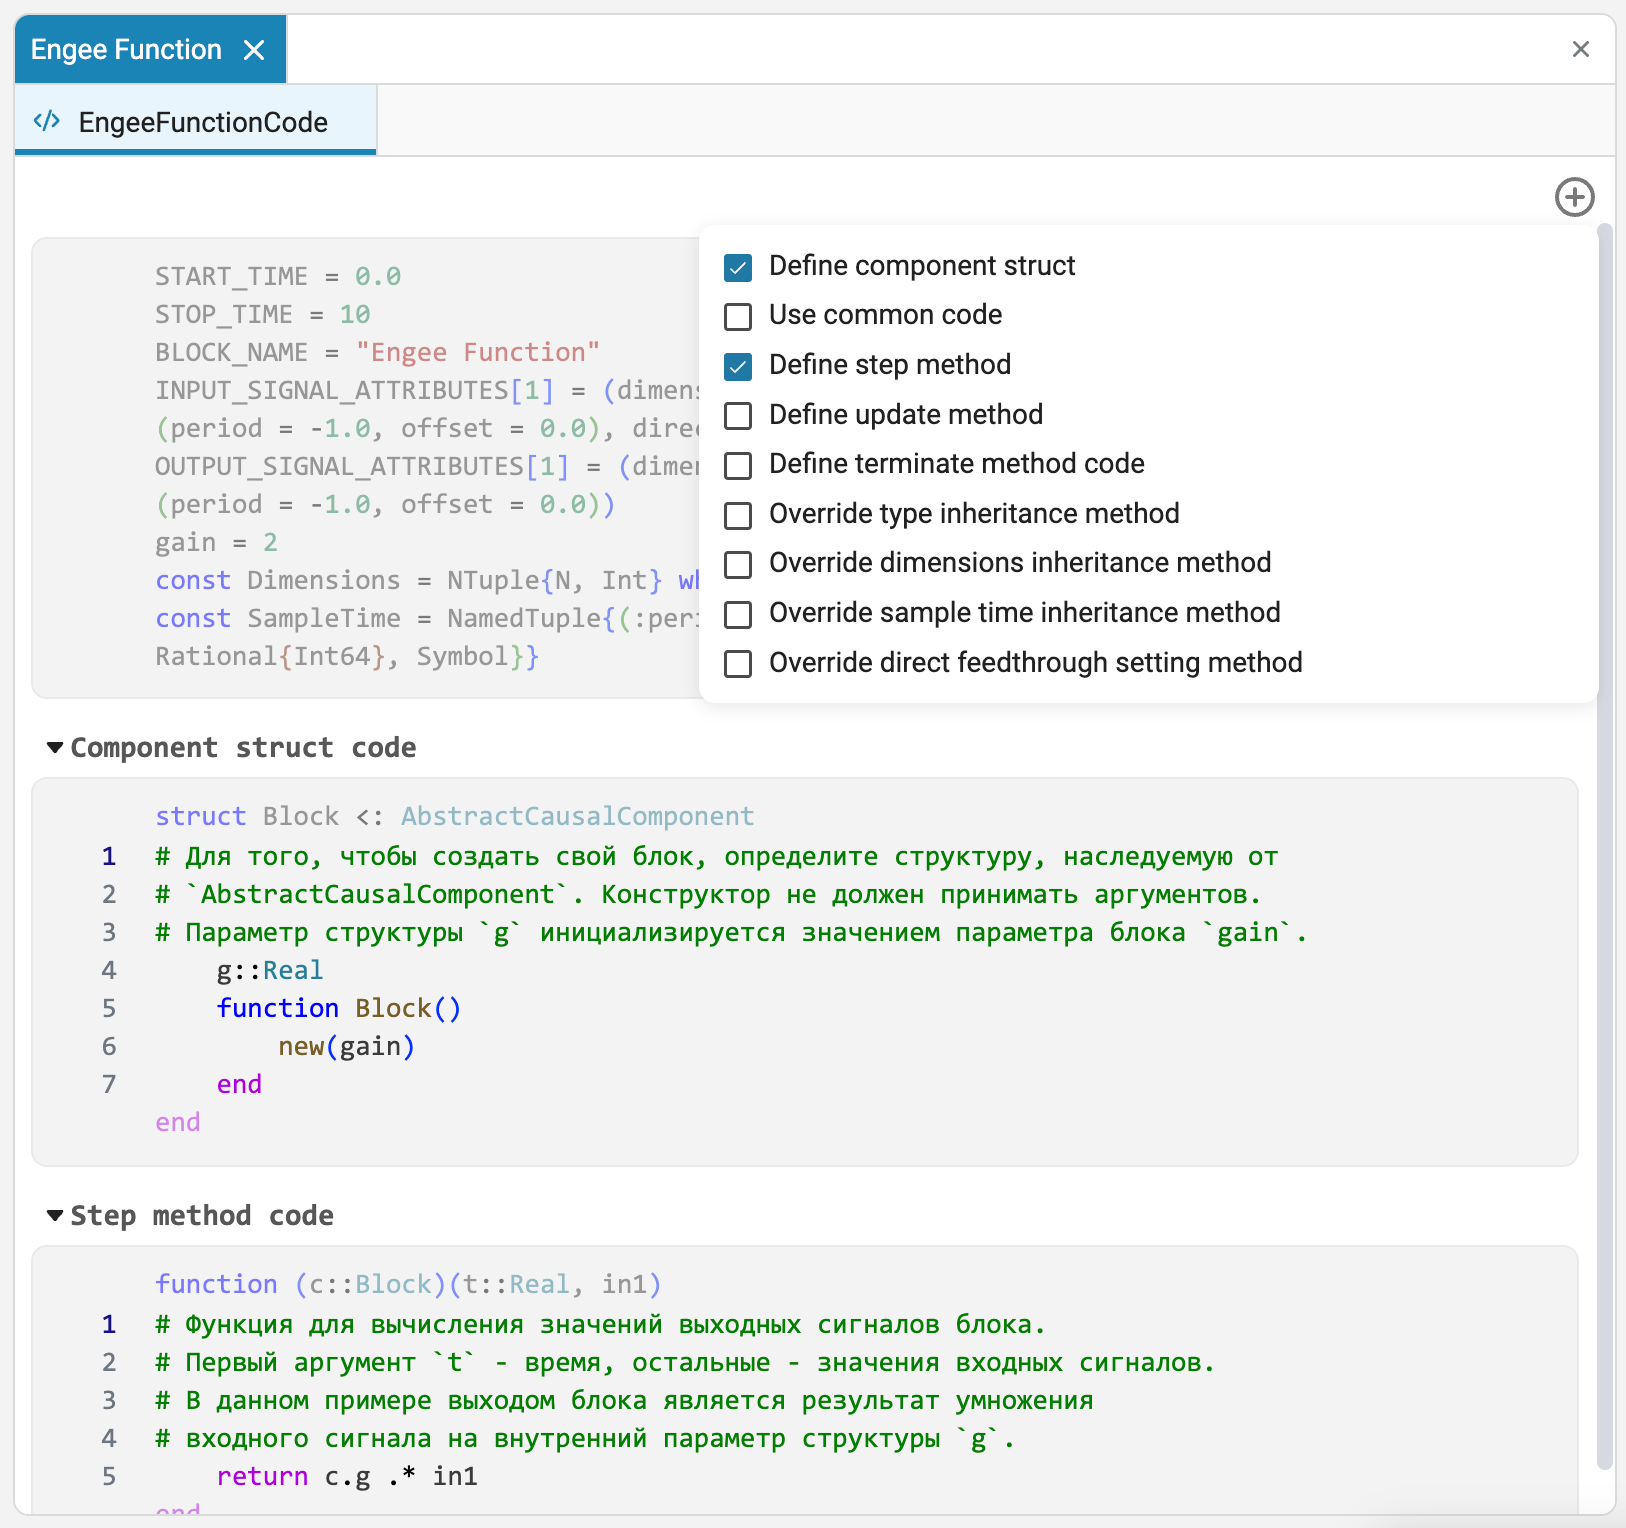The width and height of the screenshot is (1626, 1528).
Task: Click the 'function (c::Block)(t::Real, in1)' header
Action: coord(408,1284)
